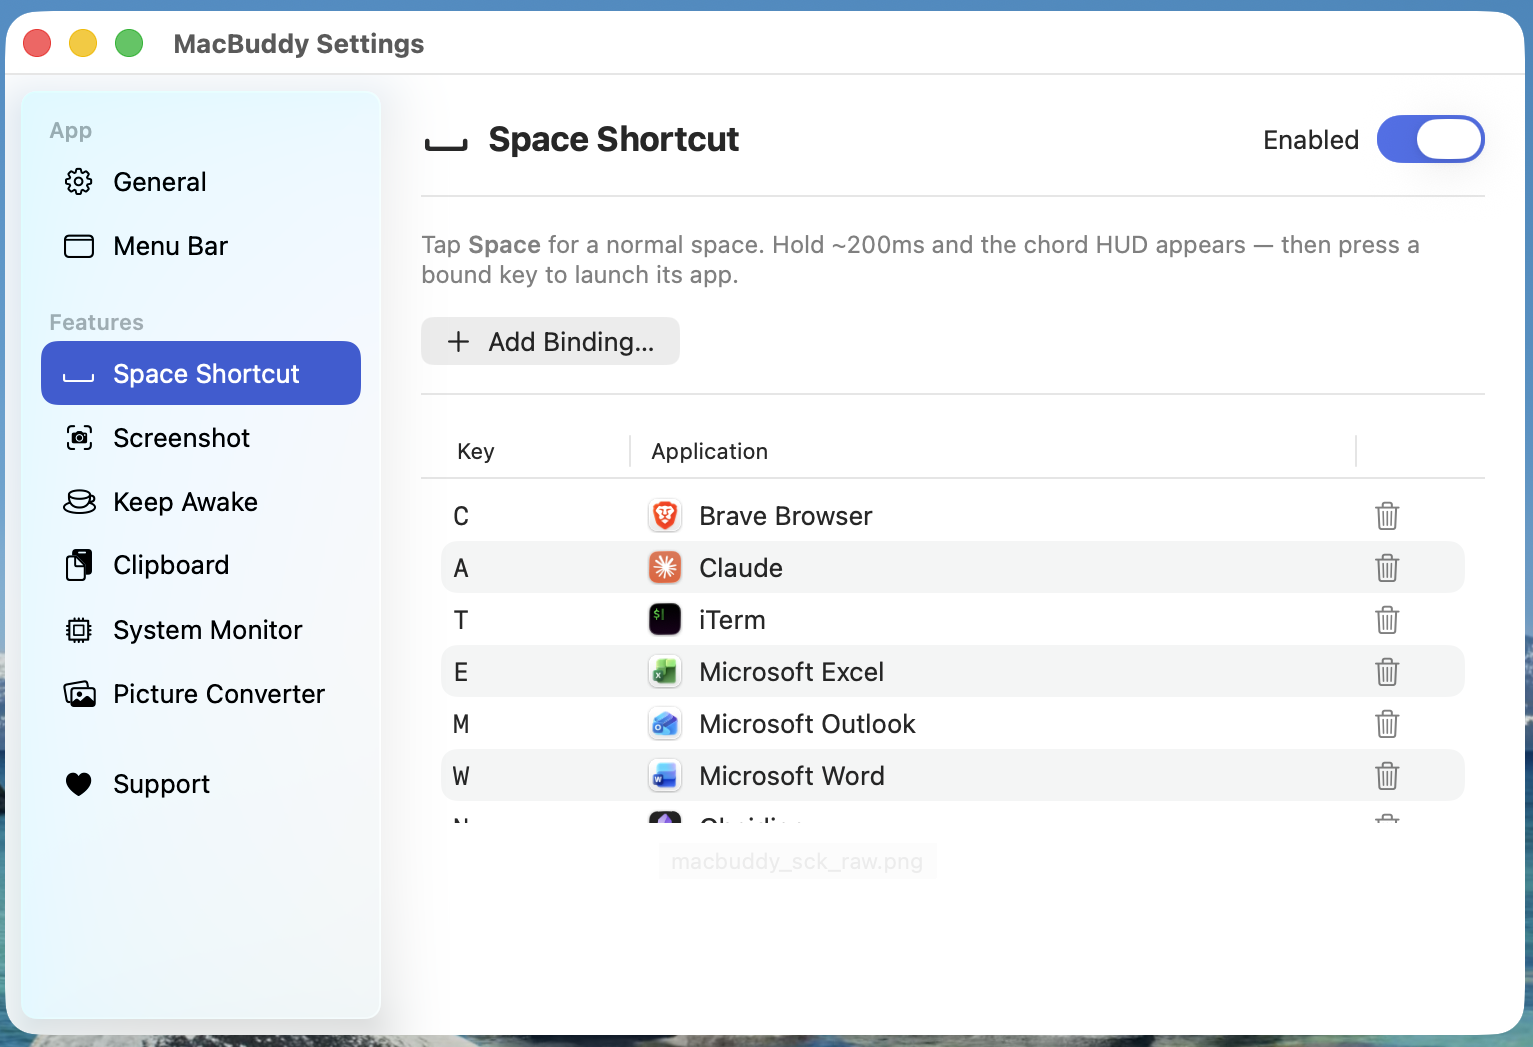Open the Support section
This screenshot has width=1533, height=1047.
pyautogui.click(x=201, y=784)
